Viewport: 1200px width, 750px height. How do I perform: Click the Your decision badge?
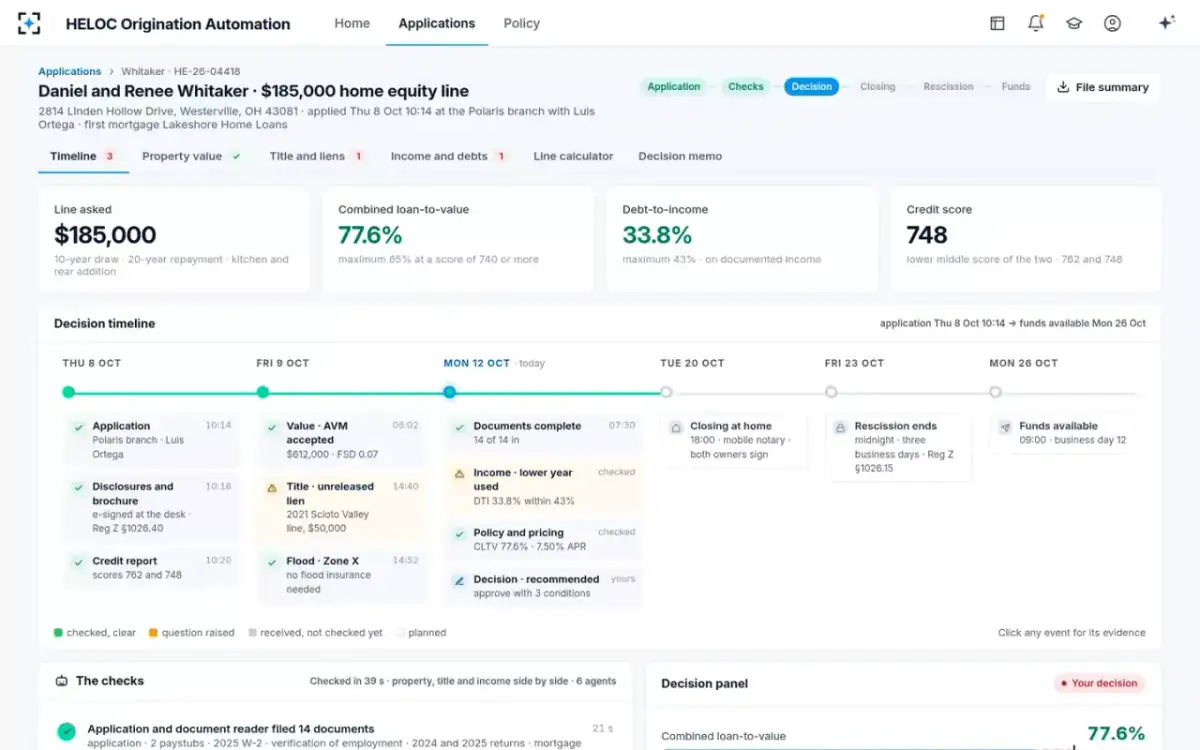click(x=1098, y=684)
